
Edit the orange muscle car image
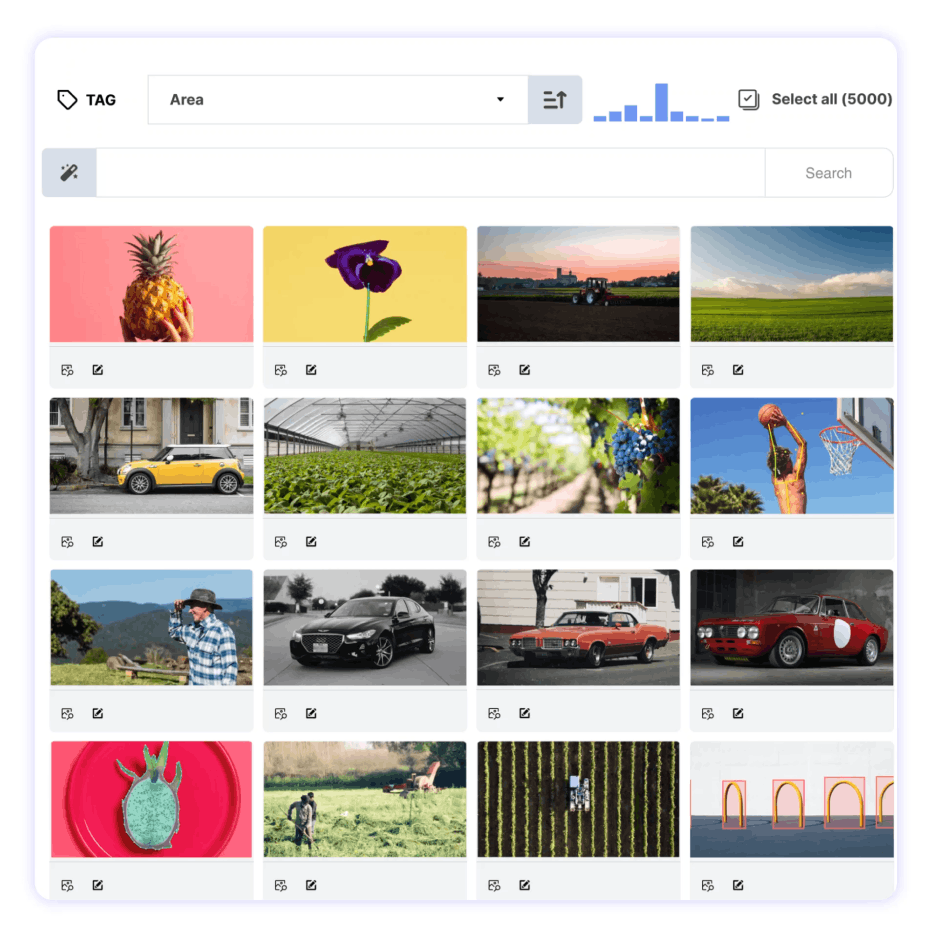[525, 713]
